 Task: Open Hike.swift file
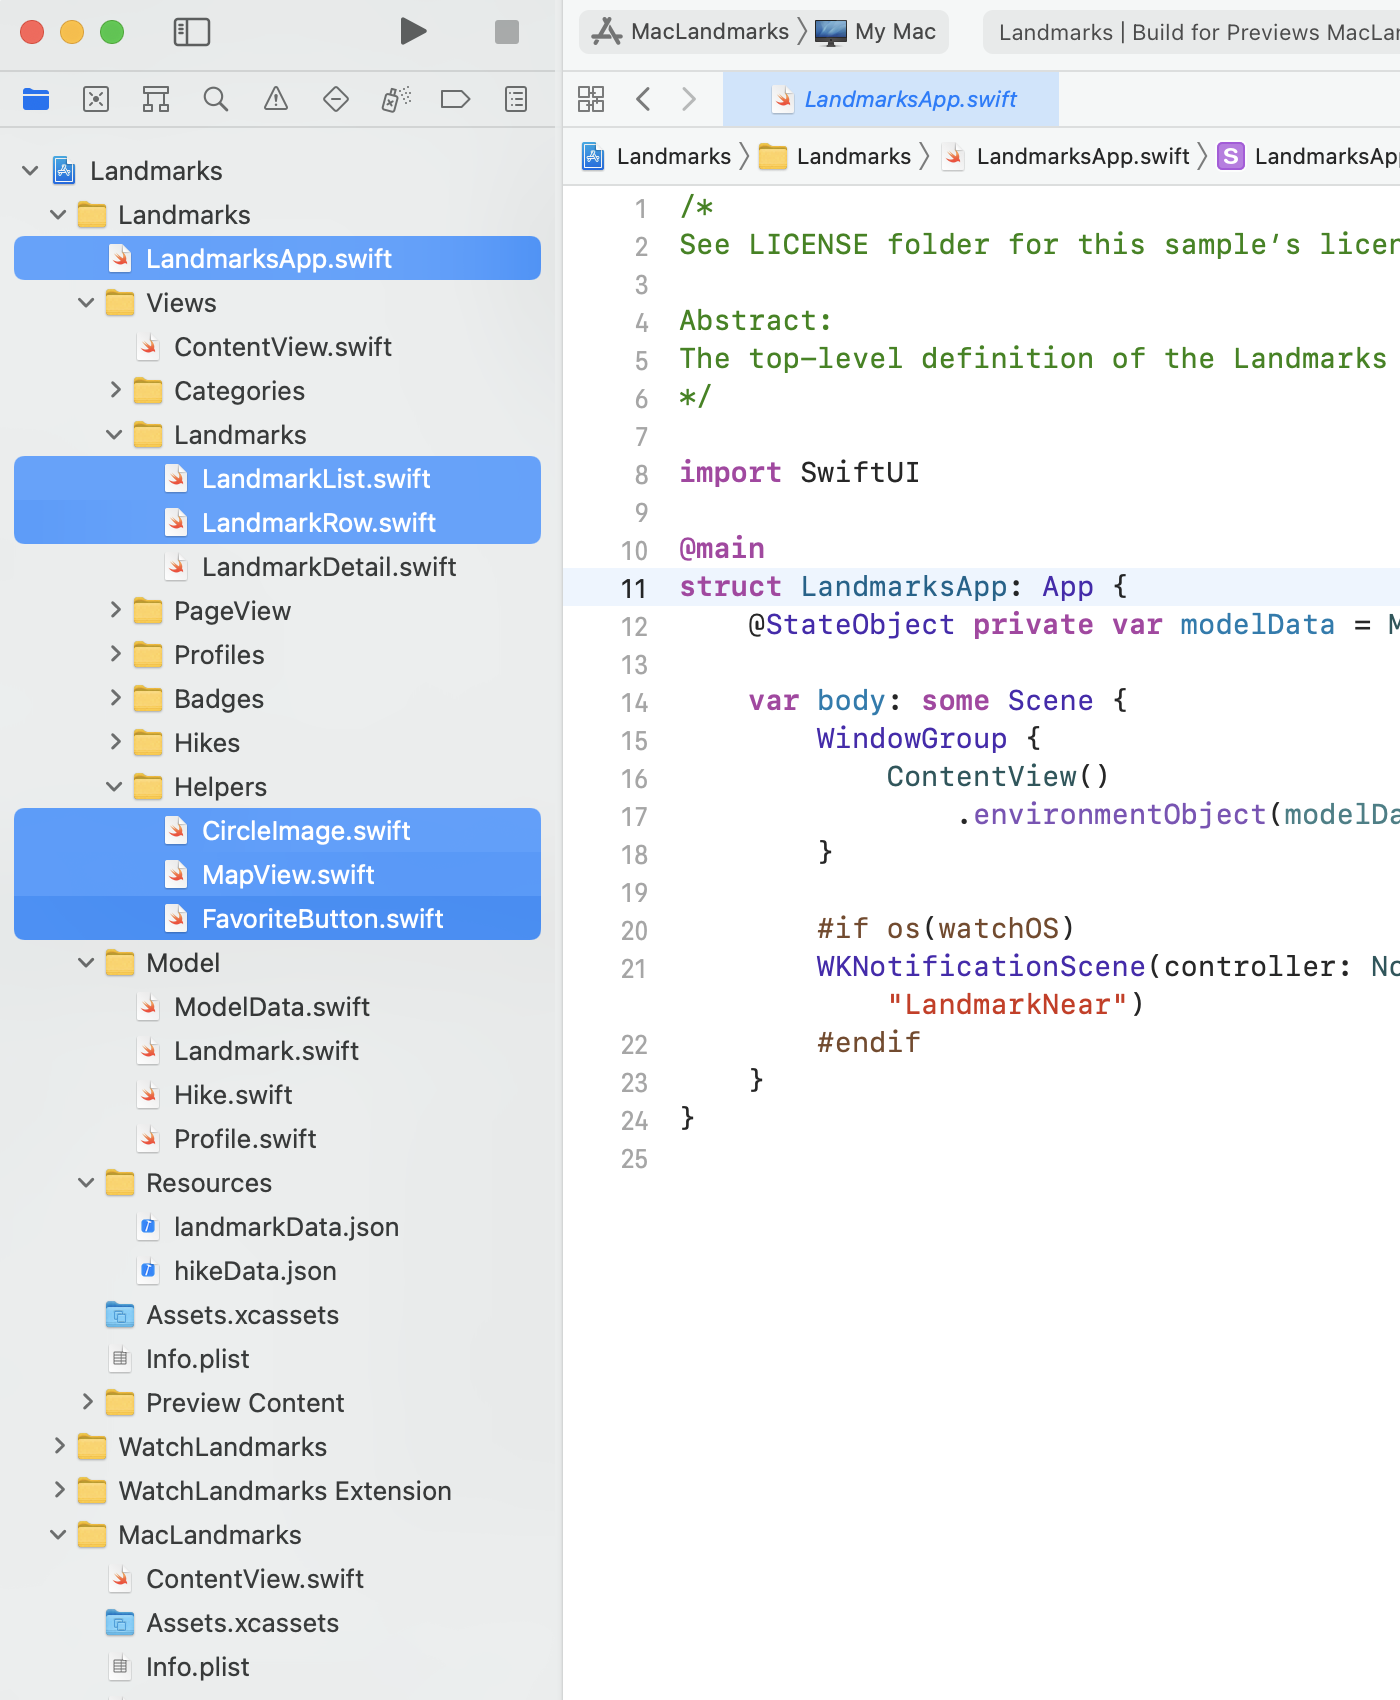click(277, 1095)
